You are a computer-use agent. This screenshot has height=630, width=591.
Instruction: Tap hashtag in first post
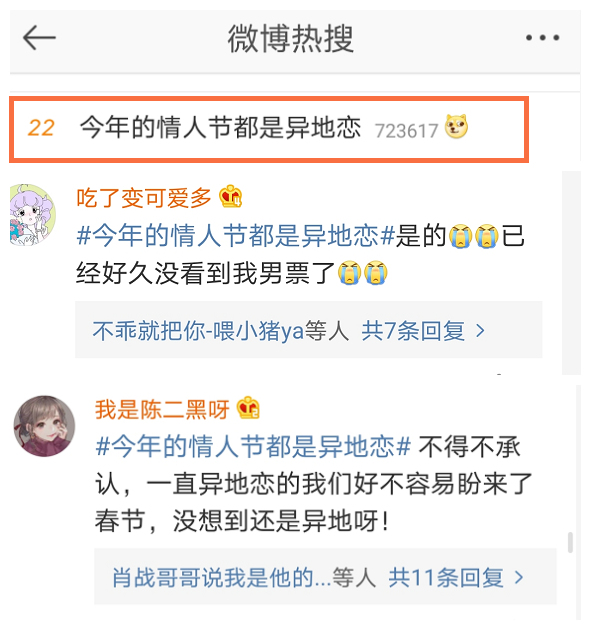coord(236,235)
